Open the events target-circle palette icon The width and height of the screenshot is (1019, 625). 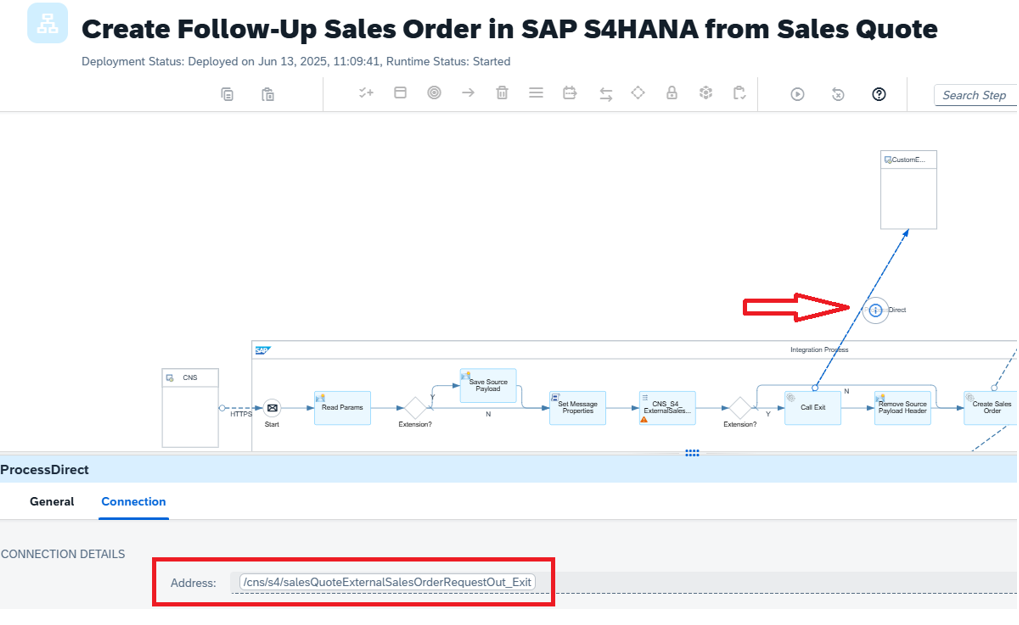click(x=434, y=93)
